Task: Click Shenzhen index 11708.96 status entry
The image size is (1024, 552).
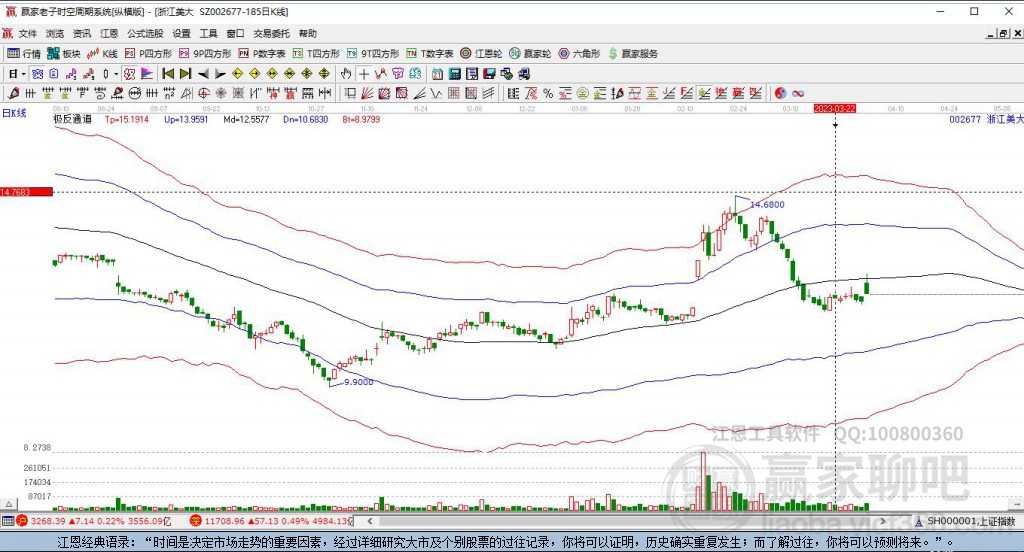Action: pyautogui.click(x=271, y=521)
